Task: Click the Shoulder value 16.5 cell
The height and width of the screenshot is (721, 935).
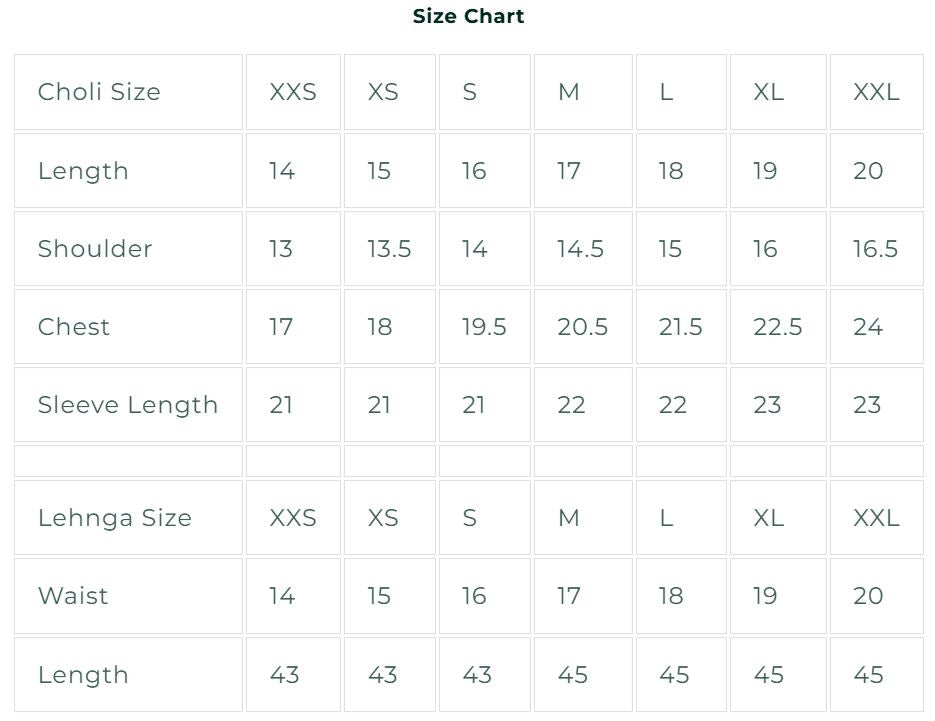Action: coord(877,249)
